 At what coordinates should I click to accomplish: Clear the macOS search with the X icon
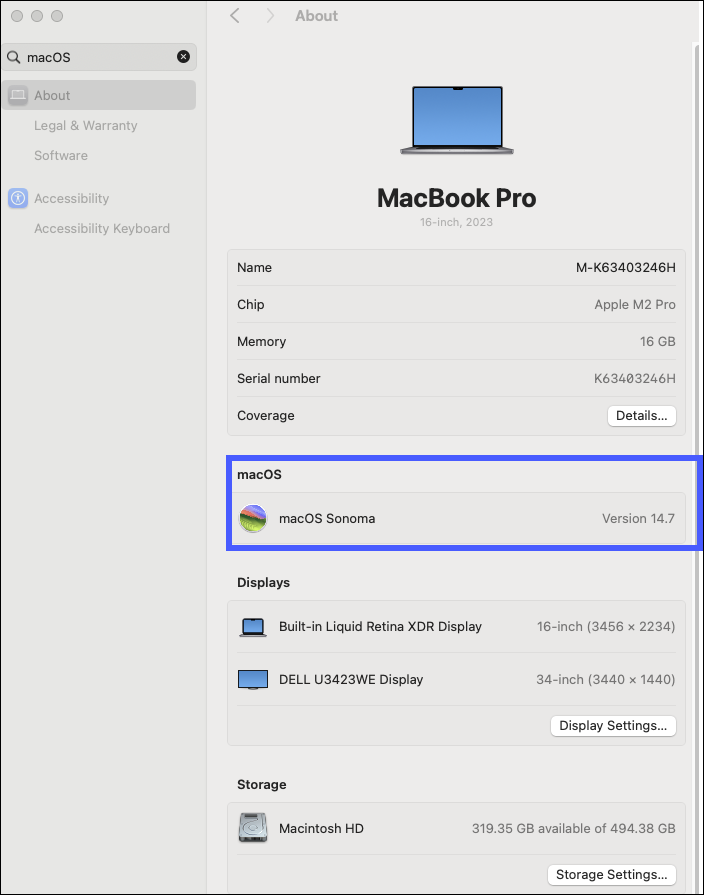183,57
